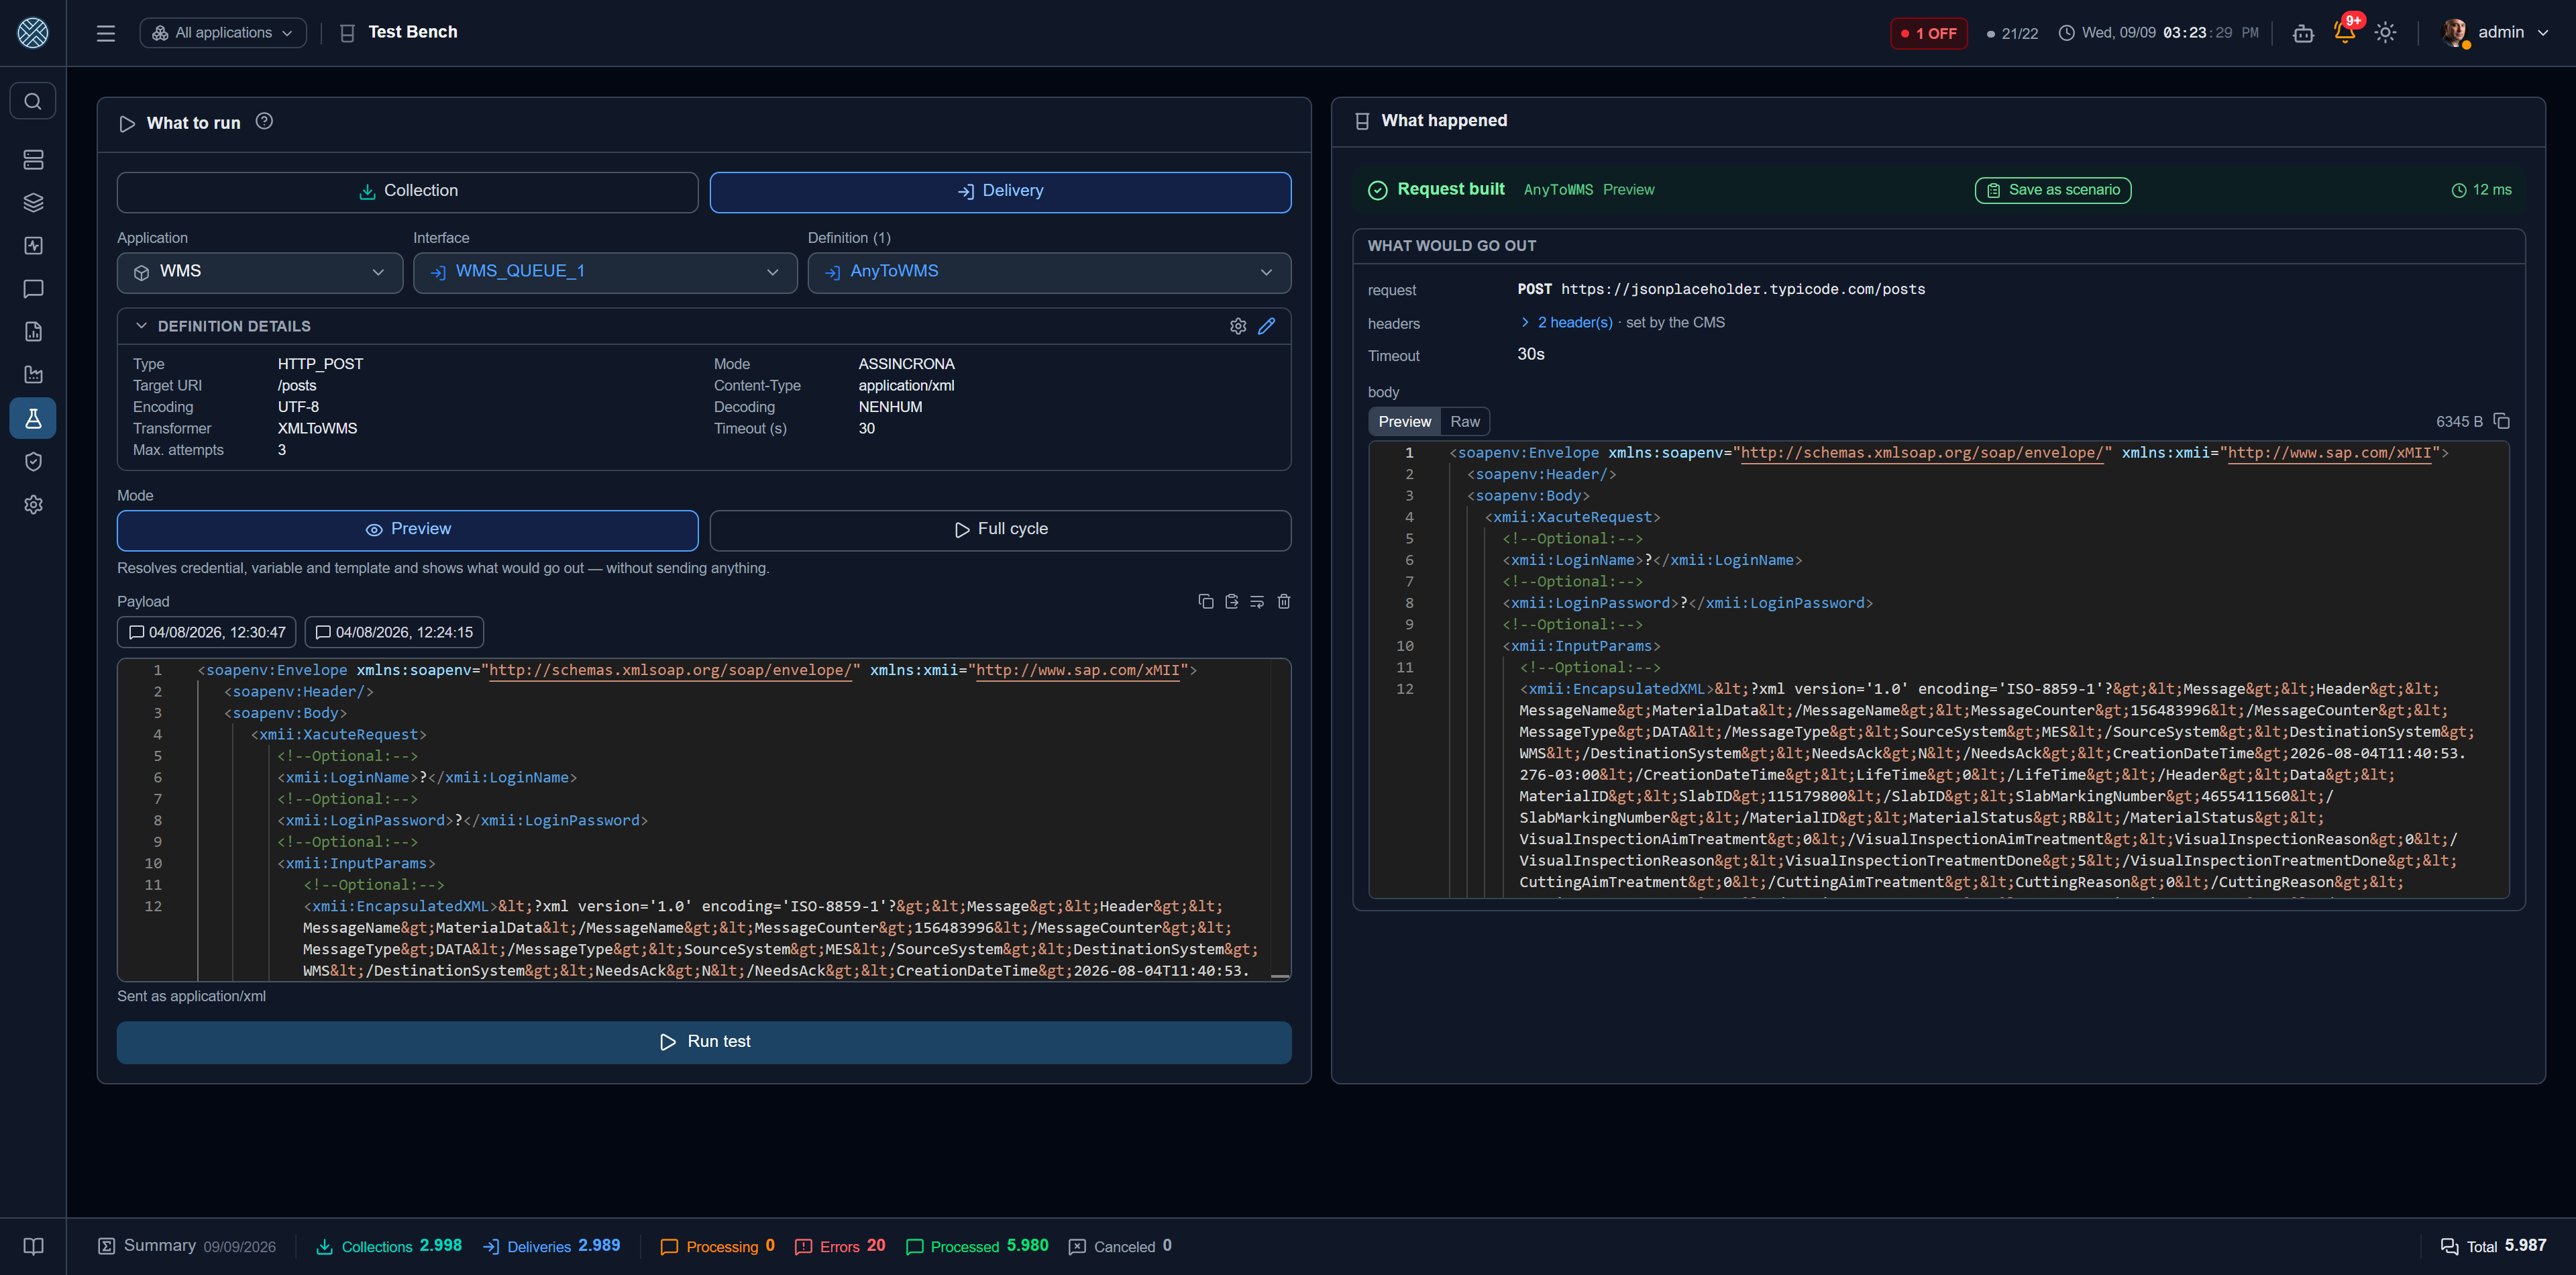Screen dimensions: 2576x1275
Task: Click the wrap lines icon above payload
Action: coord(1257,601)
